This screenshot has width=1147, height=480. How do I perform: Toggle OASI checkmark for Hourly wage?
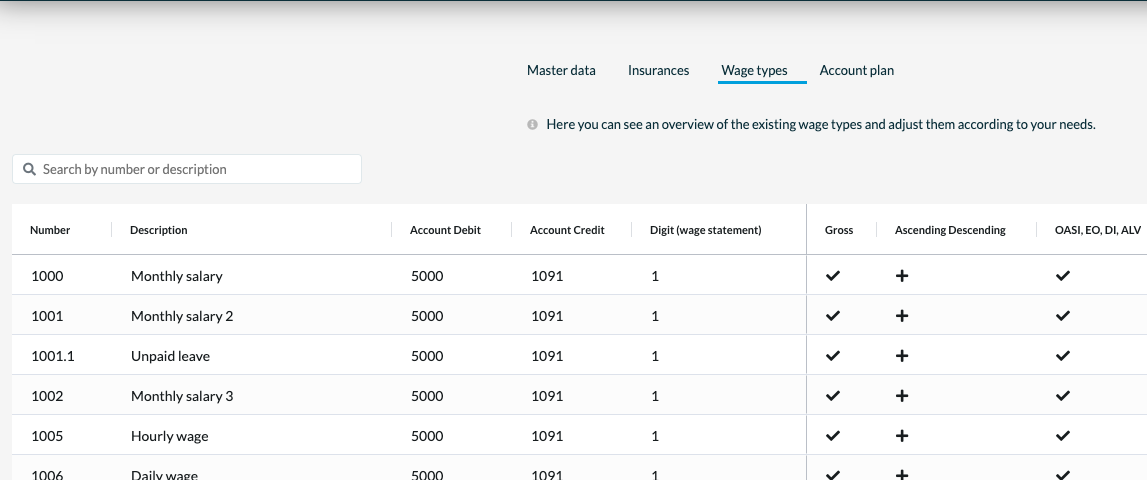pos(1063,436)
